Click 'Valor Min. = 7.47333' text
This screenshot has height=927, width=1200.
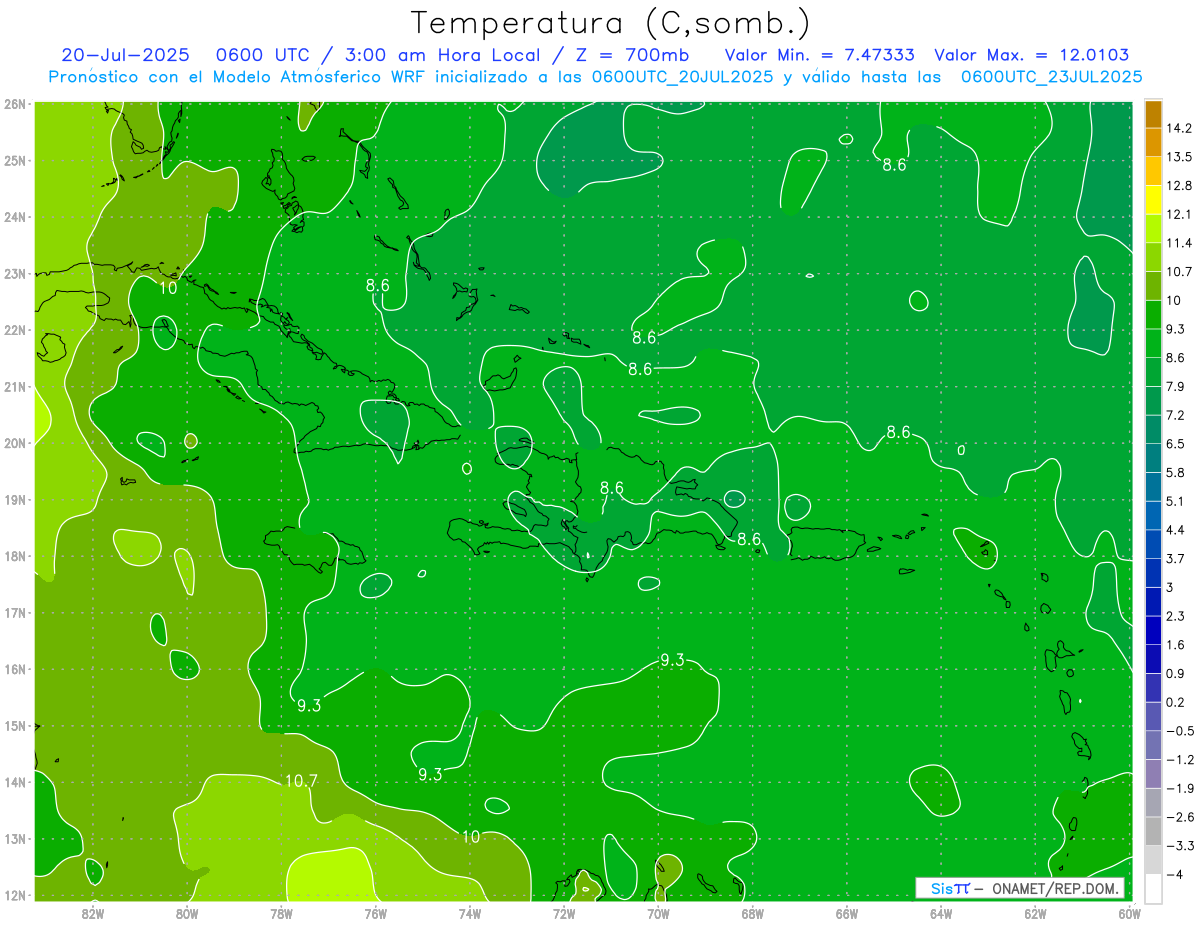819,56
